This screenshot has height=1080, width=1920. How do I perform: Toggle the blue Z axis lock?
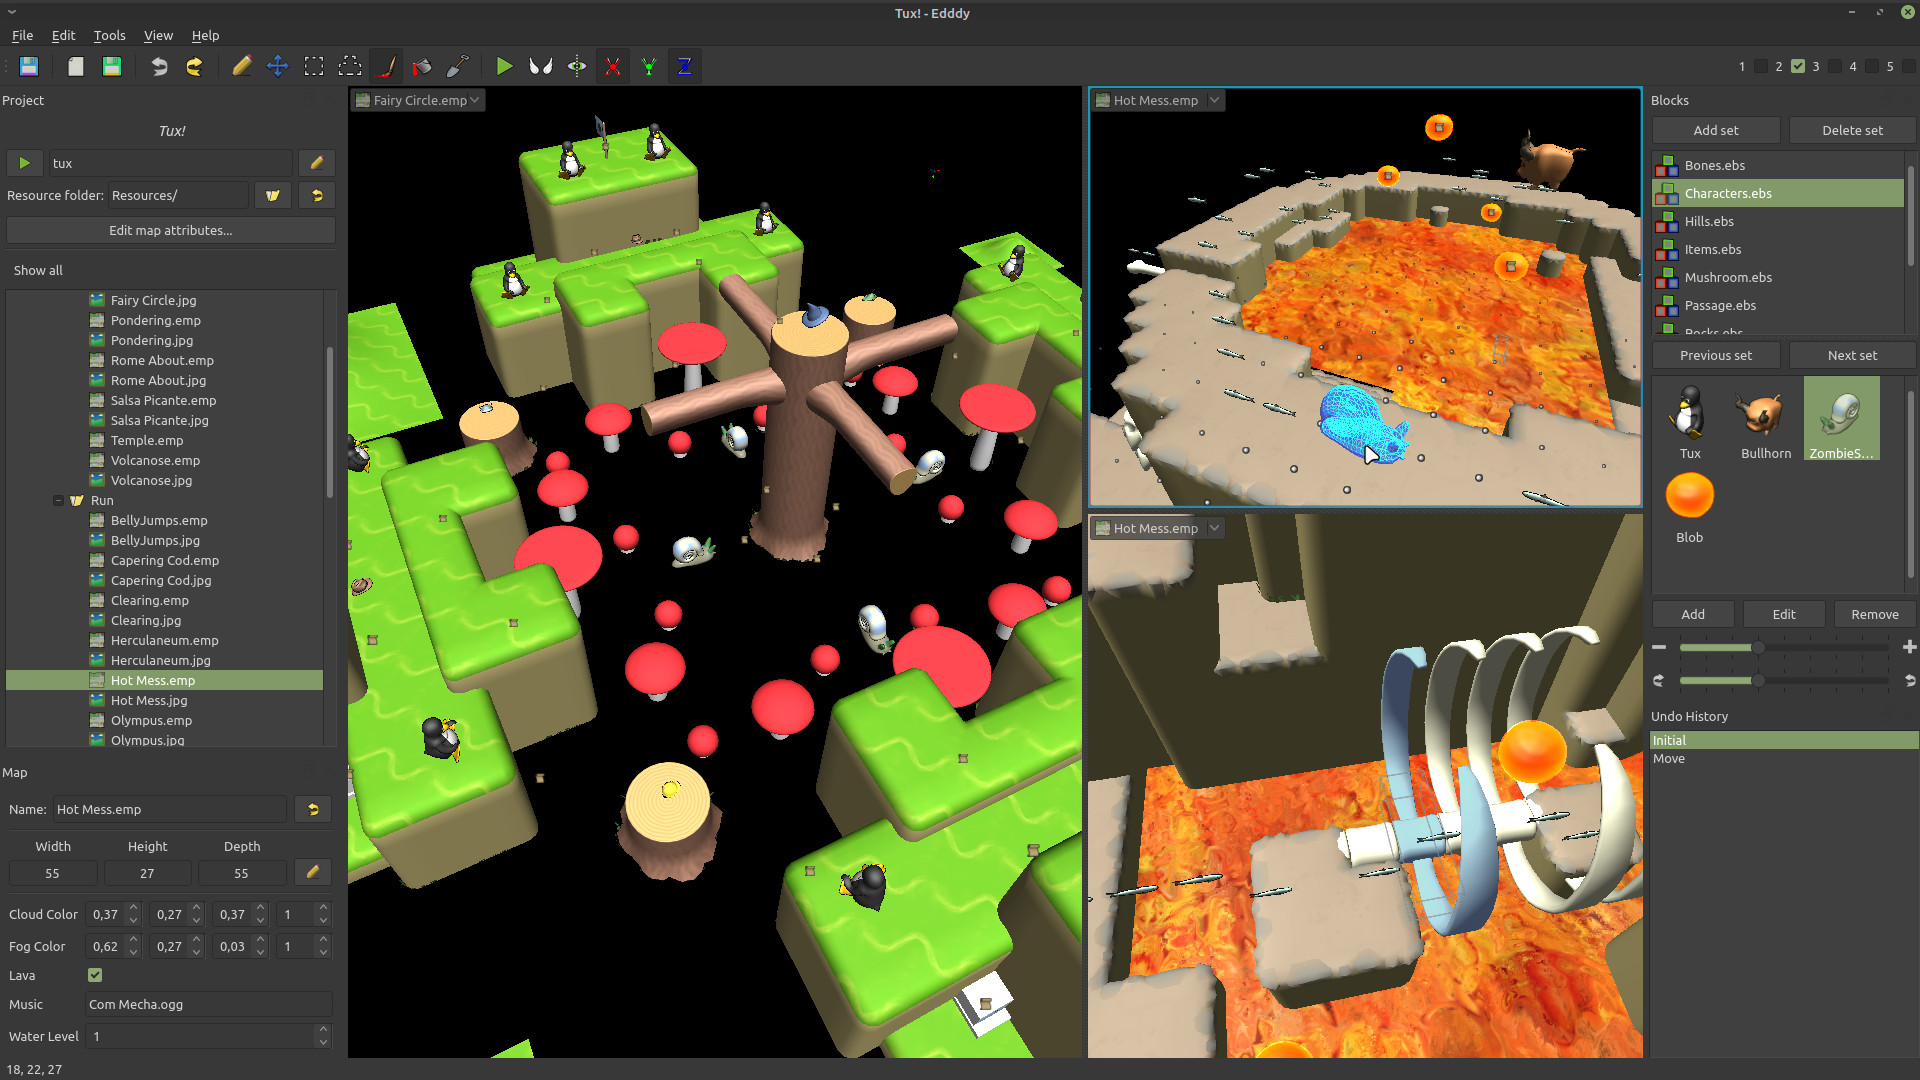pos(685,67)
